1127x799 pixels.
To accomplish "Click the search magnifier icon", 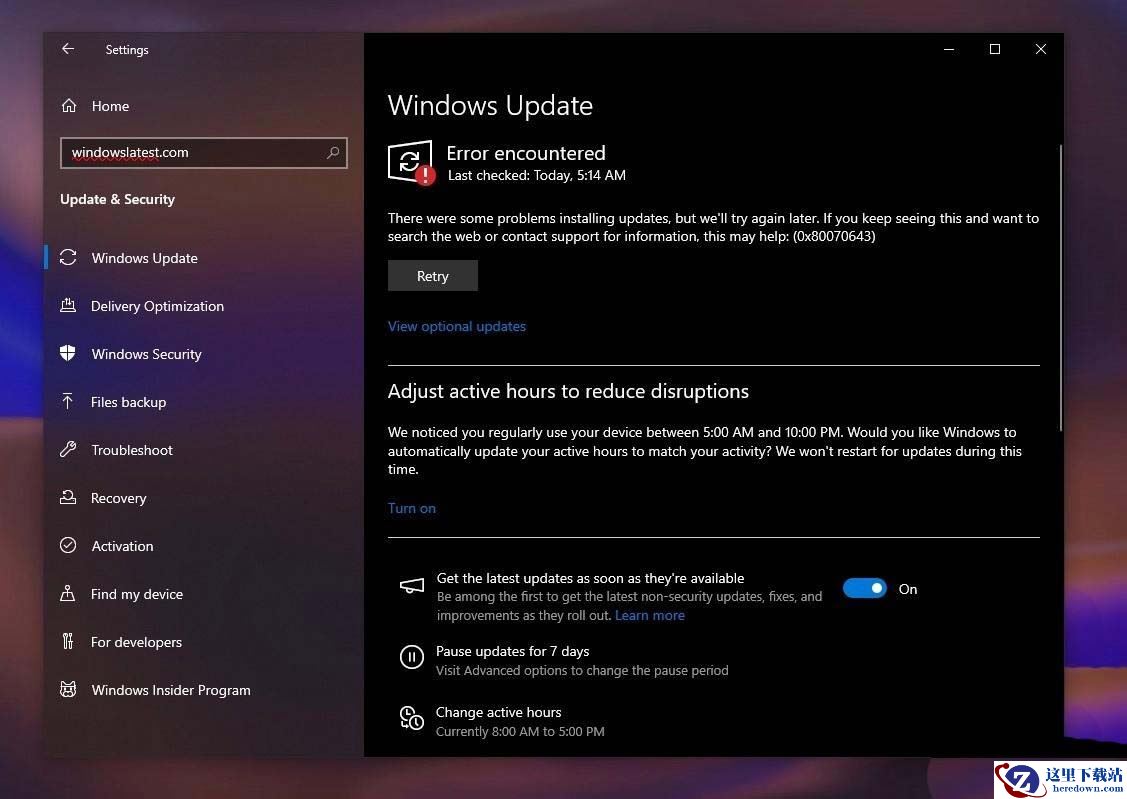I will point(333,152).
